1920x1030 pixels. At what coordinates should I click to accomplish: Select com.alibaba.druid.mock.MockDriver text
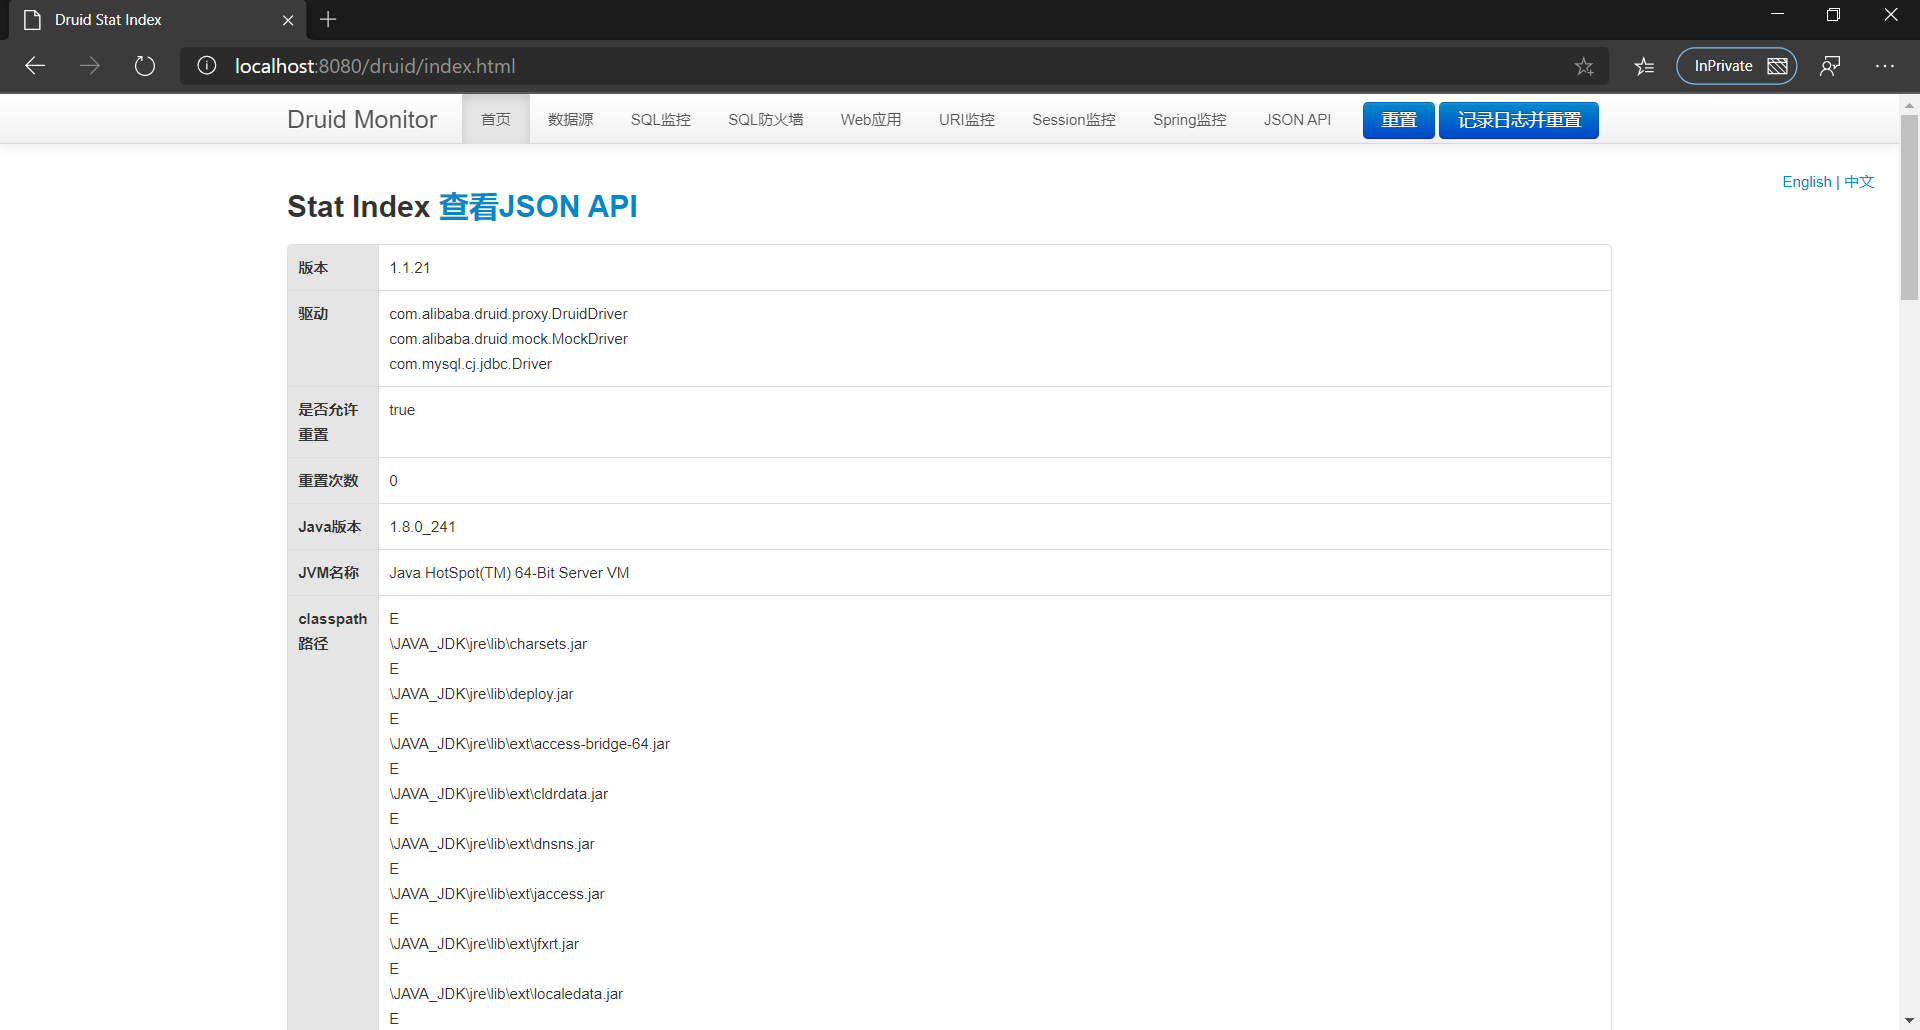(509, 339)
